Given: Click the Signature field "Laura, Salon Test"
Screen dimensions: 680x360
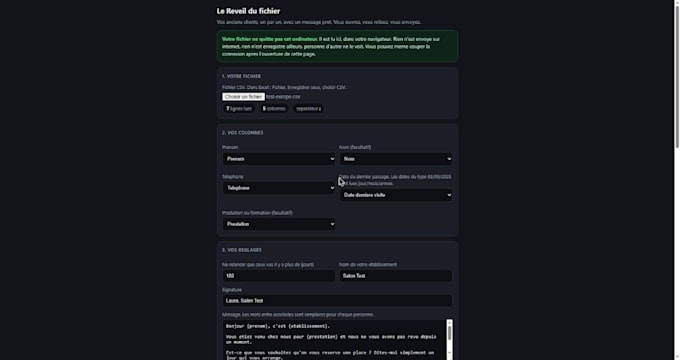Looking at the screenshot, I should (x=337, y=301).
